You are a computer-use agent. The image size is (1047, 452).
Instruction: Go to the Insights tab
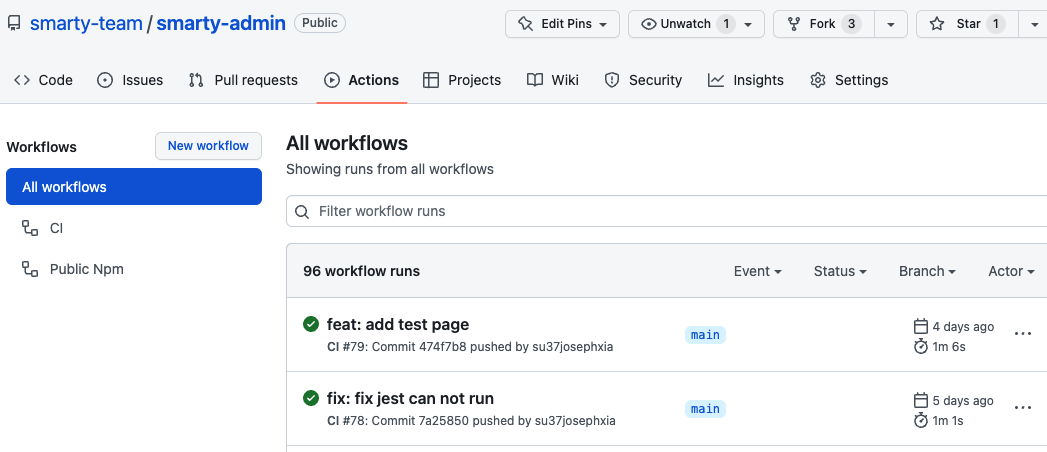coord(745,80)
